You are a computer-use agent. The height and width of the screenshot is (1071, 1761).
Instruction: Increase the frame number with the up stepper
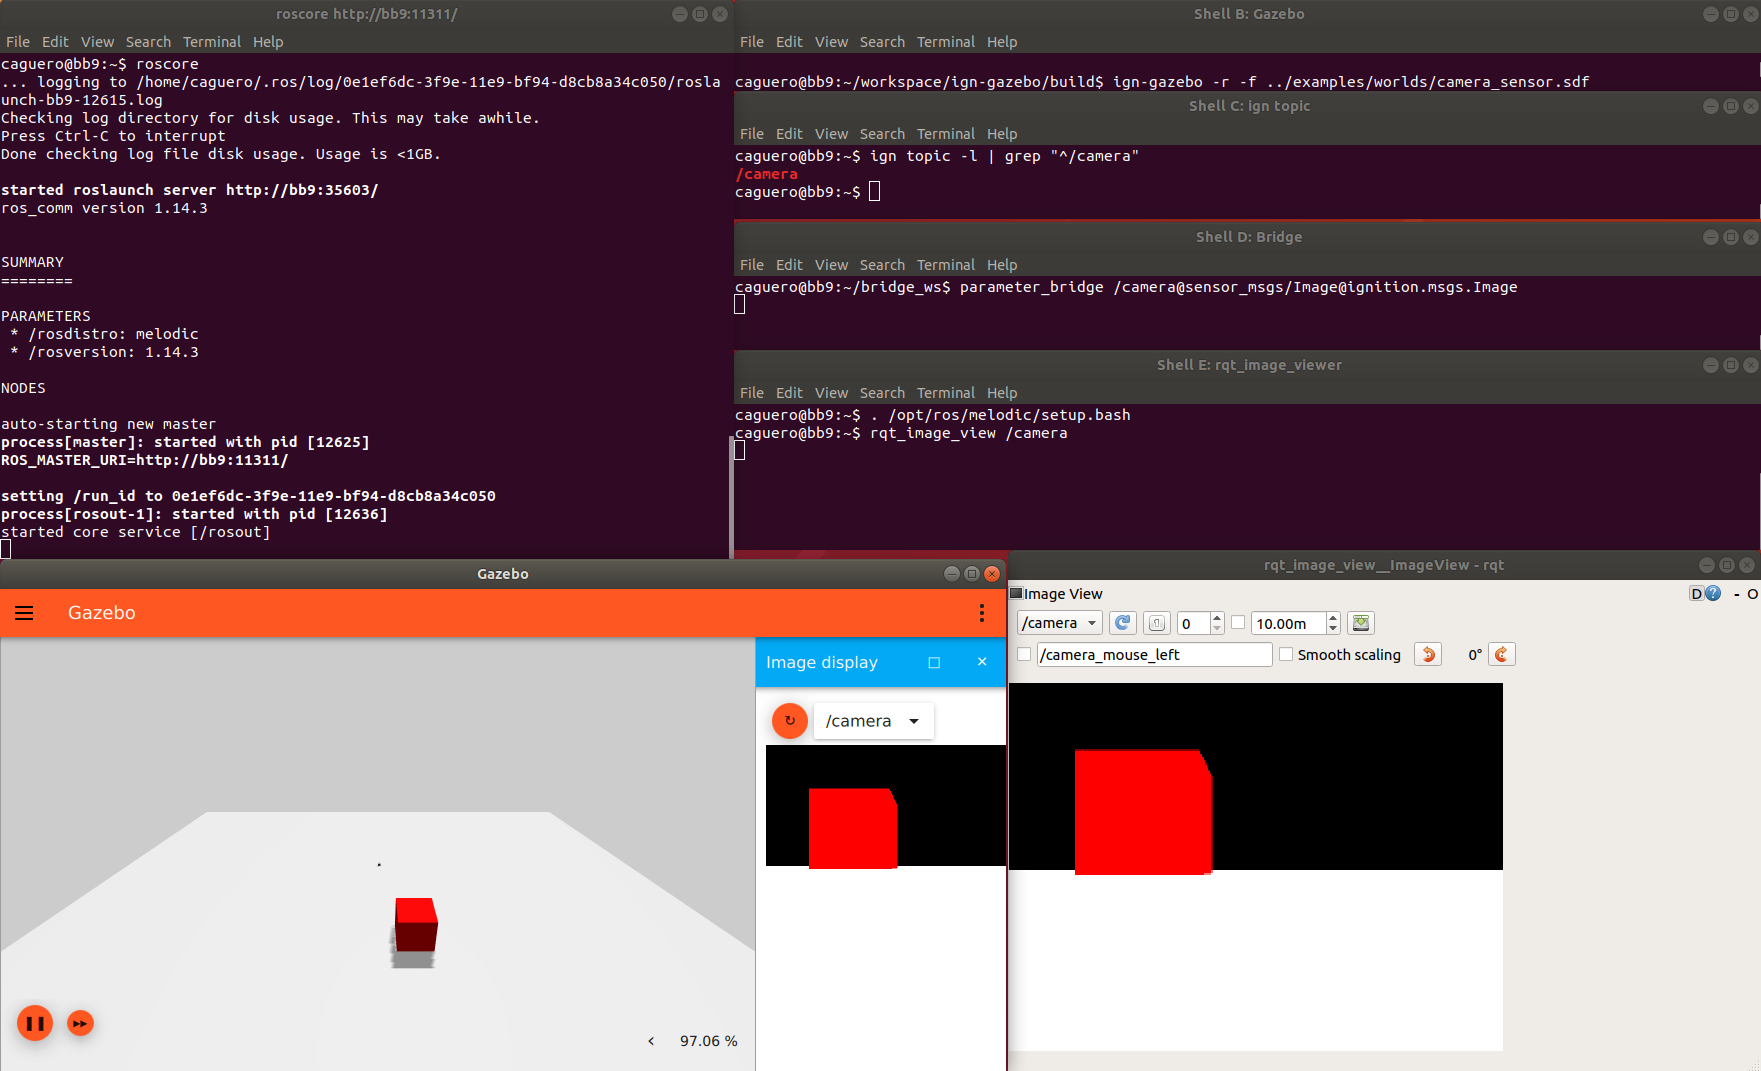pos(1216,617)
